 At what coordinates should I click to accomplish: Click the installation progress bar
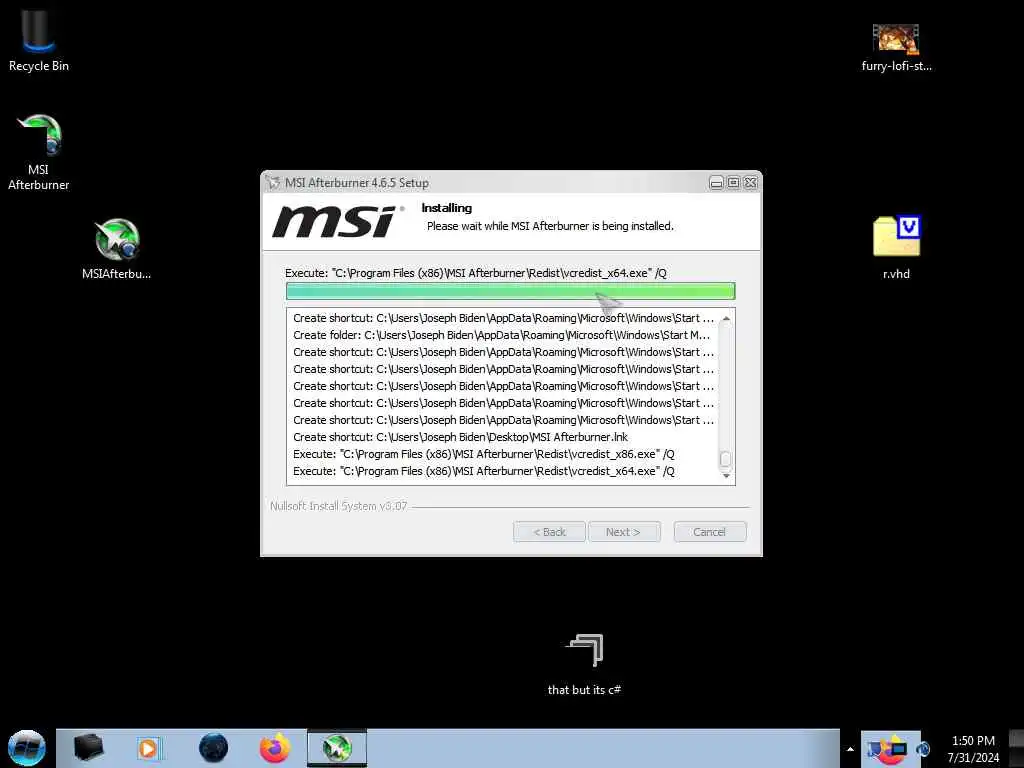click(x=510, y=291)
